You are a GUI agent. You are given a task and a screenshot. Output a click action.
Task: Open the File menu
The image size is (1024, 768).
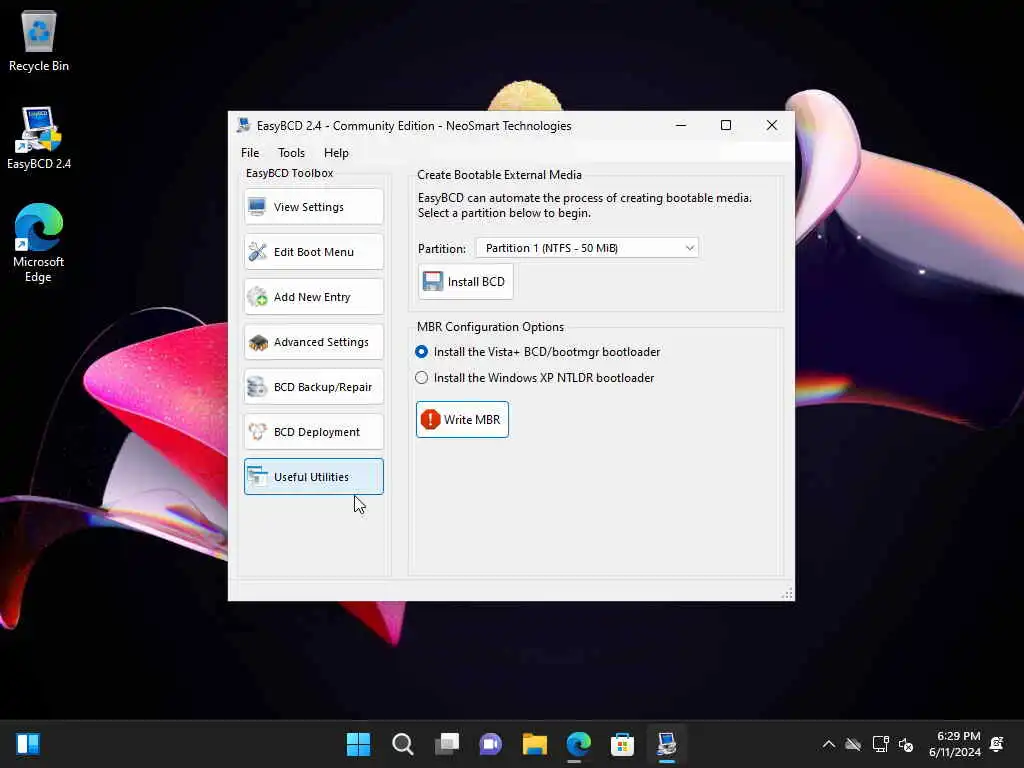250,153
